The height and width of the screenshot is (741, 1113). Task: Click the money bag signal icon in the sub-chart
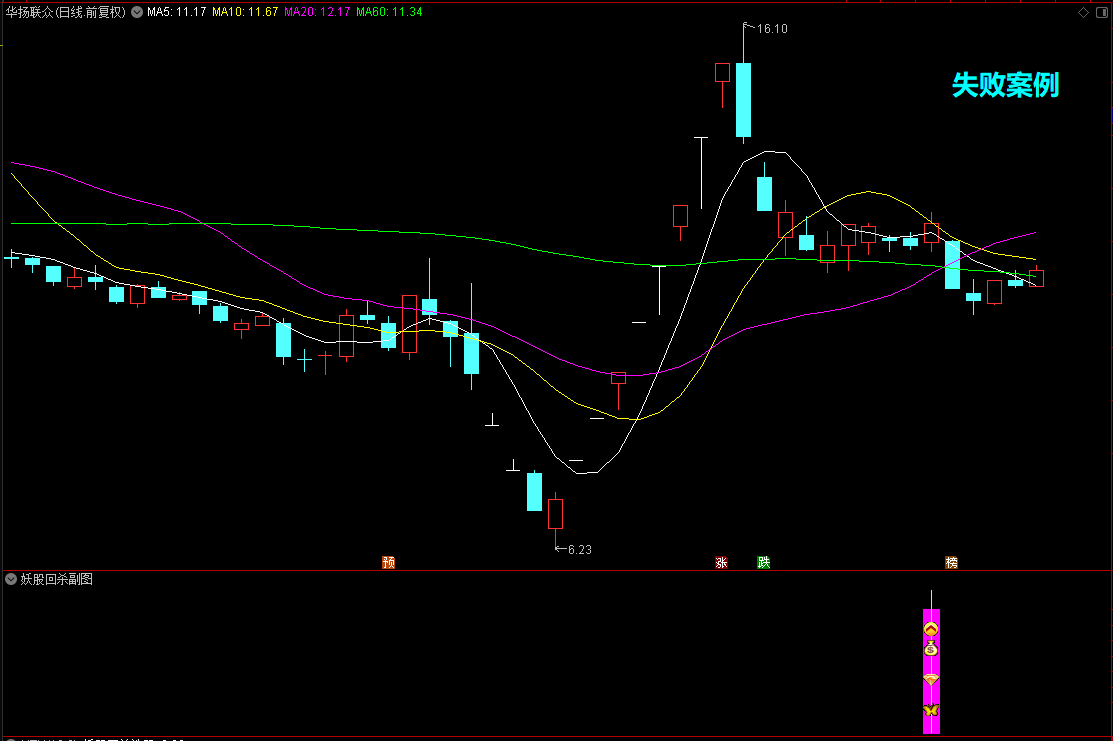[931, 648]
